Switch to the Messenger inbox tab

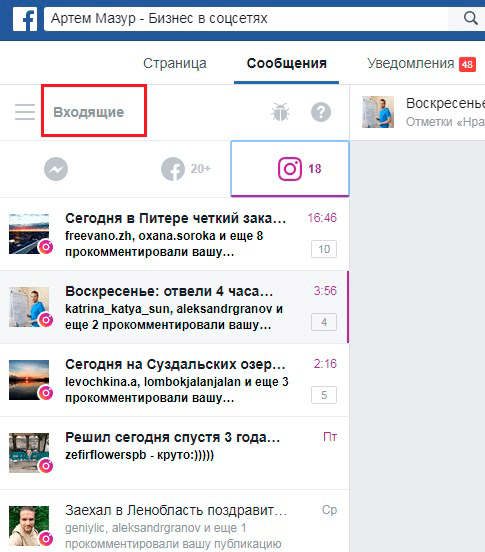pyautogui.click(x=56, y=169)
